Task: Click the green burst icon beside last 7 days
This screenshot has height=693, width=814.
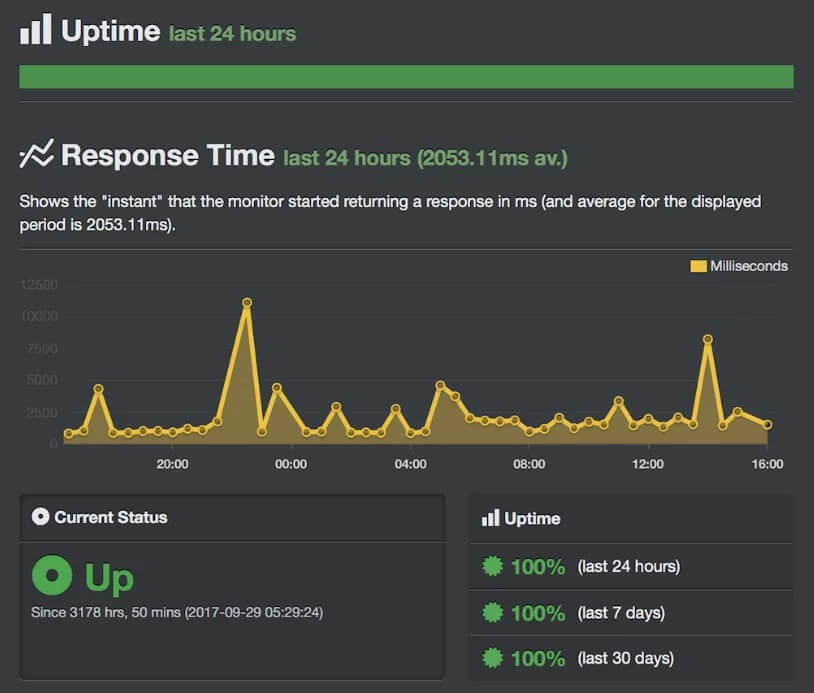Action: click(x=491, y=612)
